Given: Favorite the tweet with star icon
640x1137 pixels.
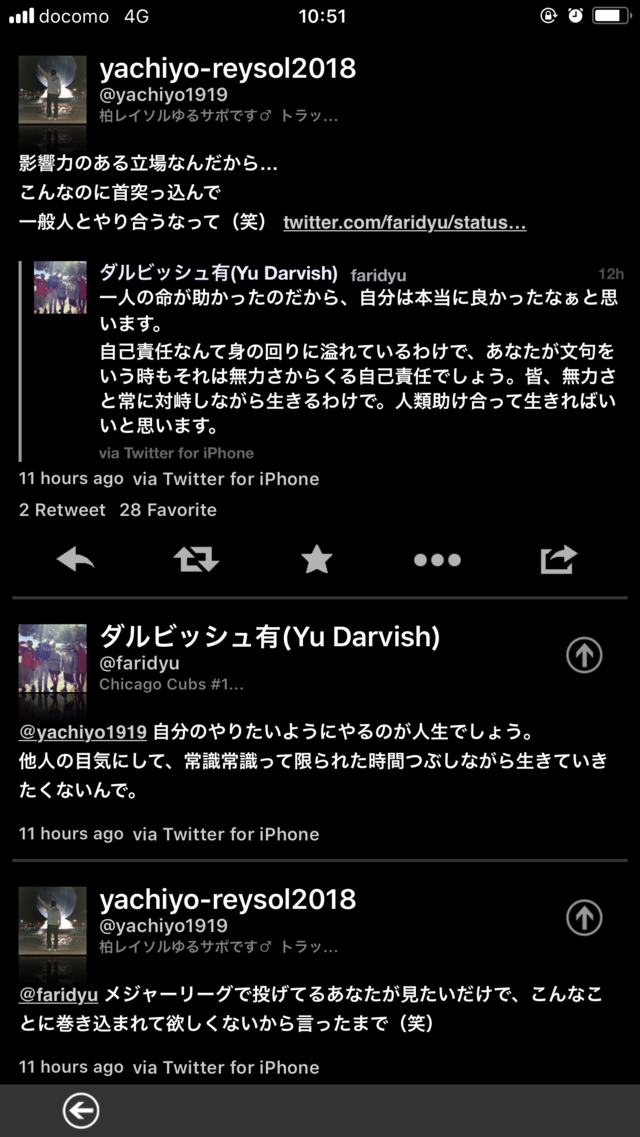Looking at the screenshot, I should (317, 559).
